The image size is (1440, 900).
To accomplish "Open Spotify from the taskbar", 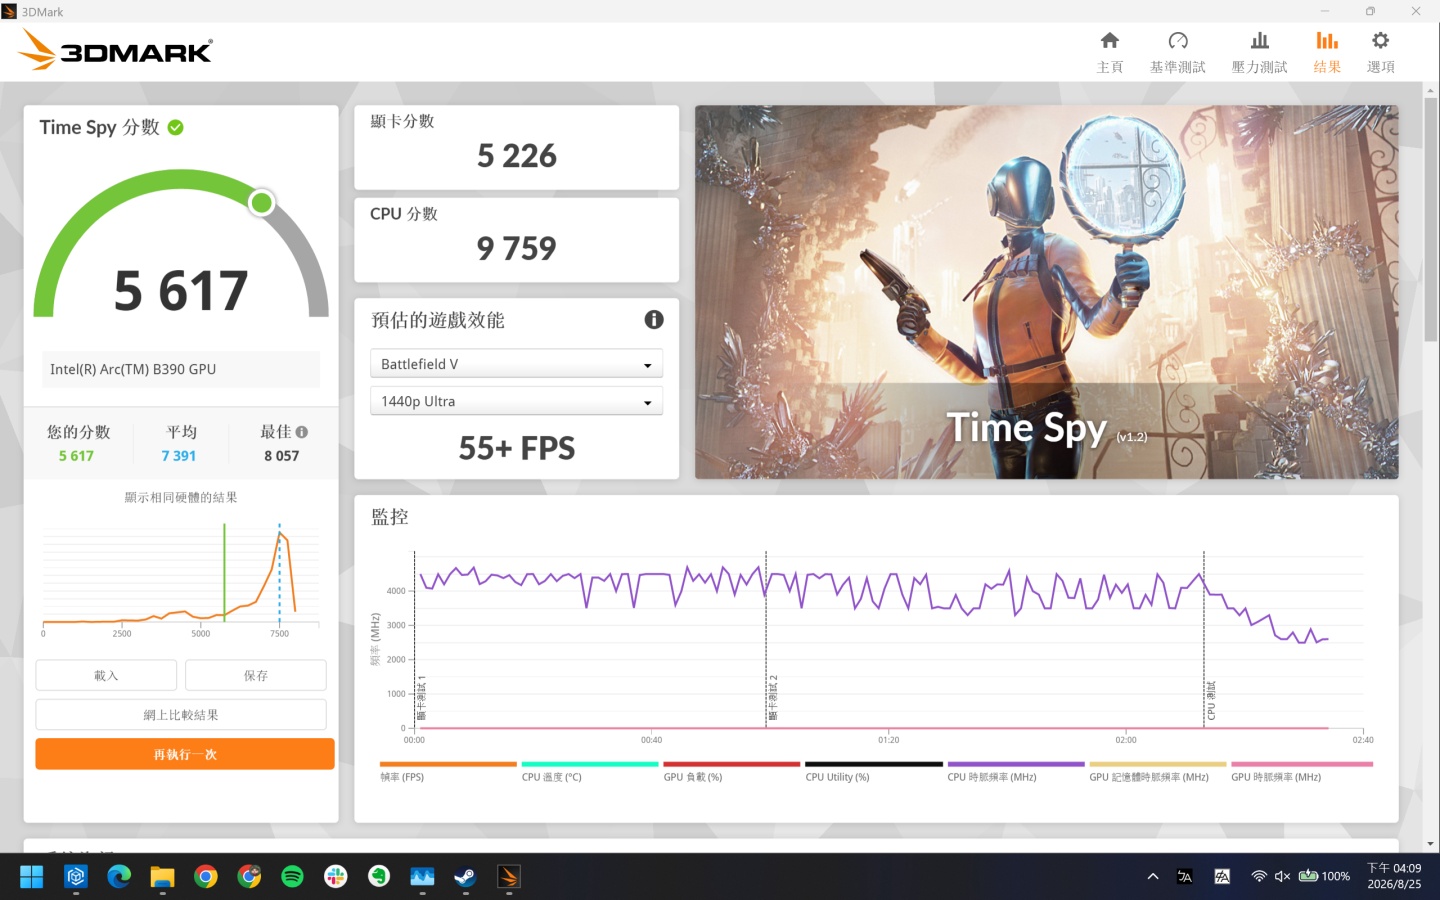I will [292, 877].
